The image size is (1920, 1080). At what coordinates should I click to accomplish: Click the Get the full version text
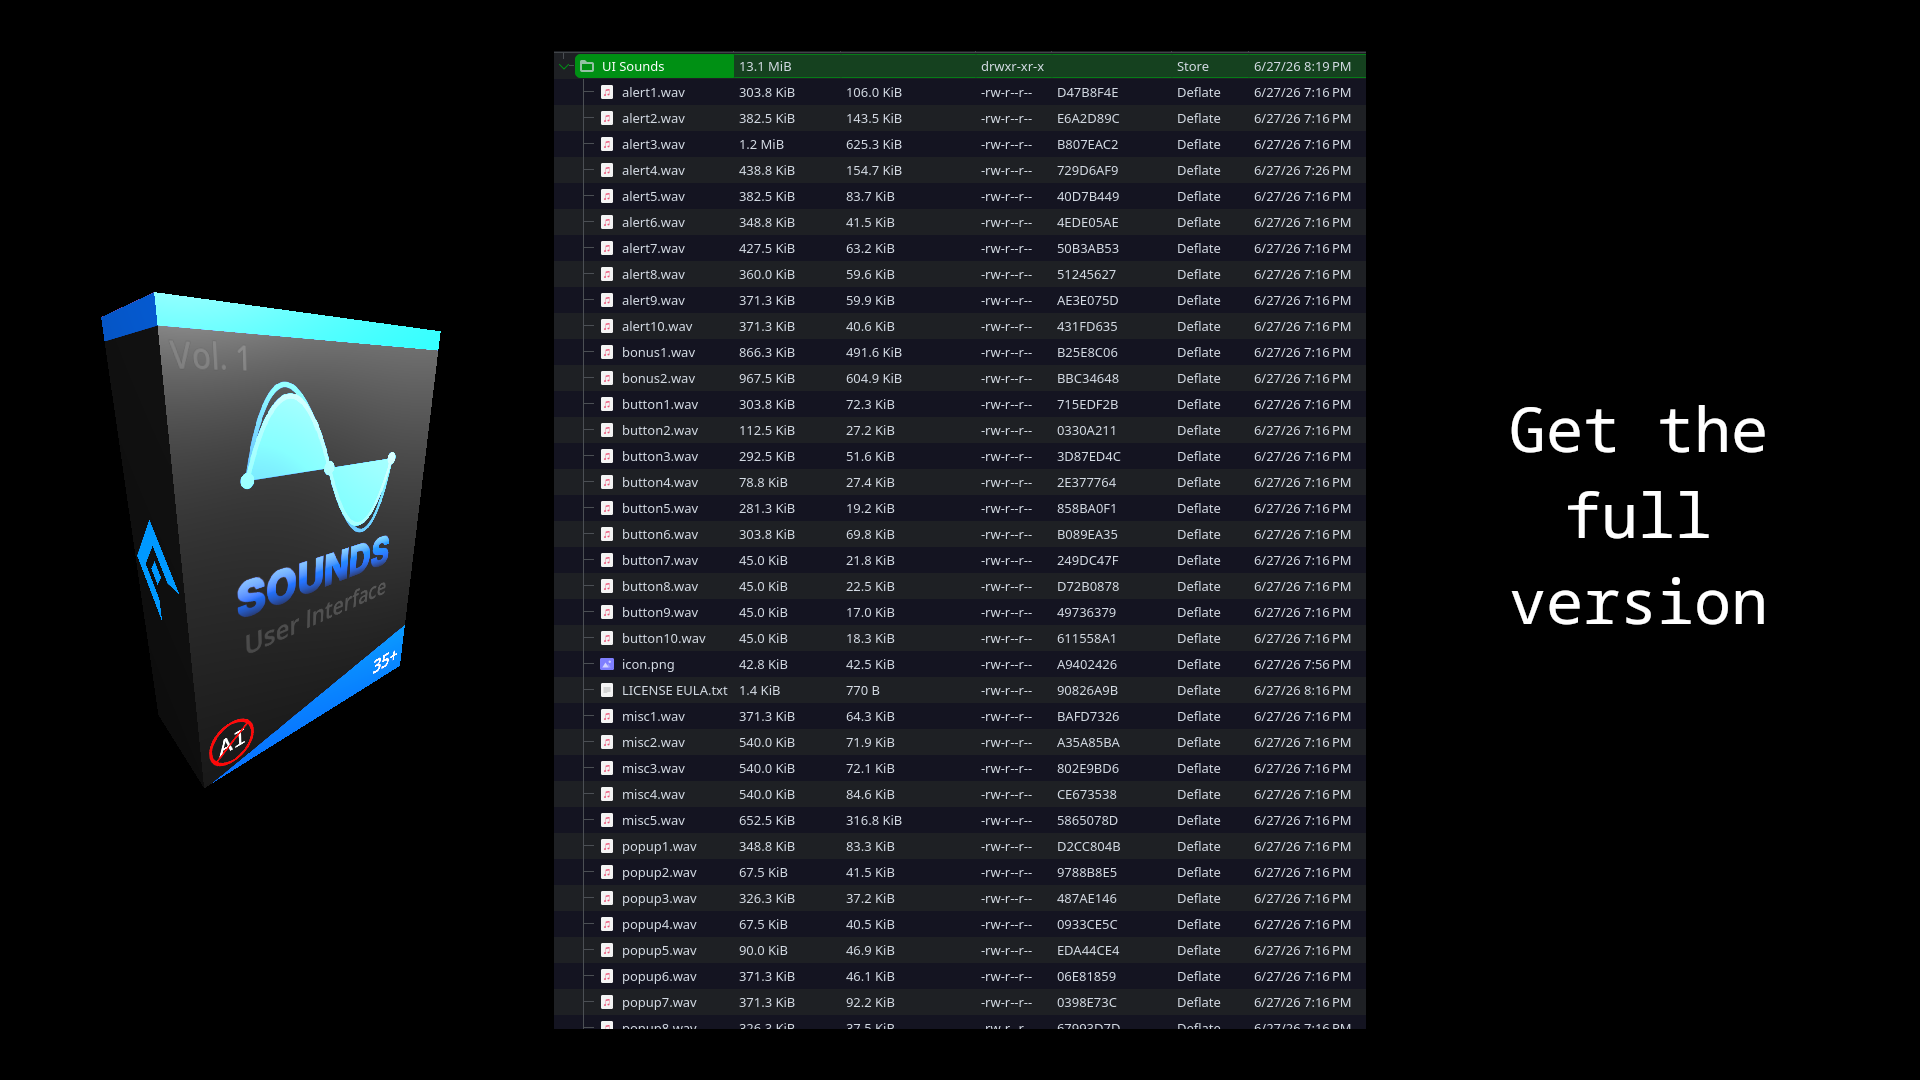[1638, 517]
